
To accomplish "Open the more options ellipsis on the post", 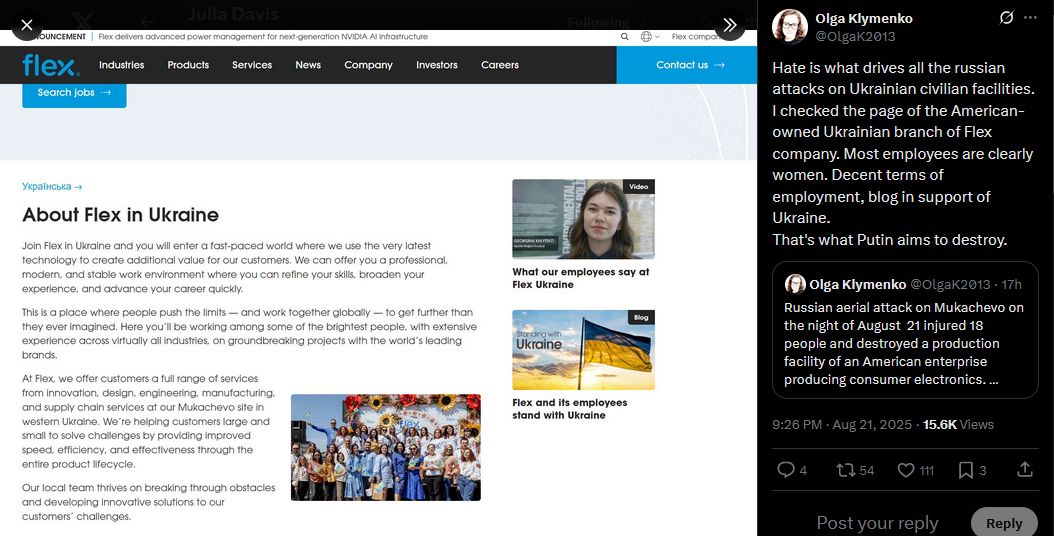I will pyautogui.click(x=1030, y=17).
